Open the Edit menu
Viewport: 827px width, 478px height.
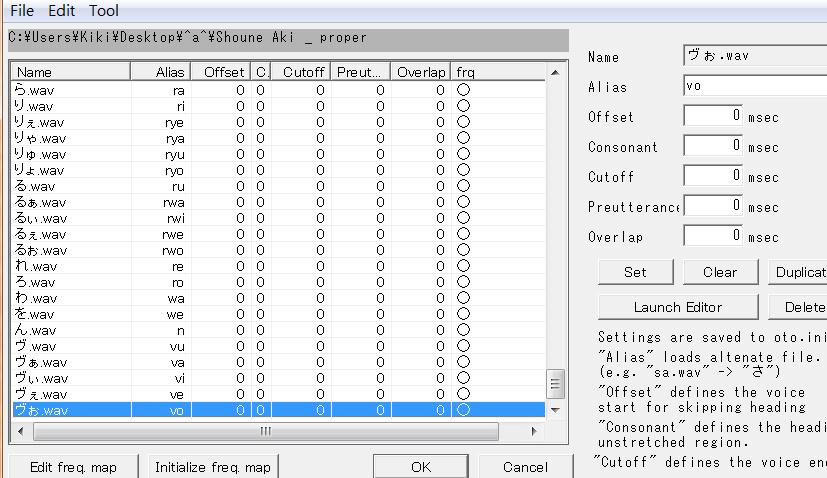(x=61, y=11)
